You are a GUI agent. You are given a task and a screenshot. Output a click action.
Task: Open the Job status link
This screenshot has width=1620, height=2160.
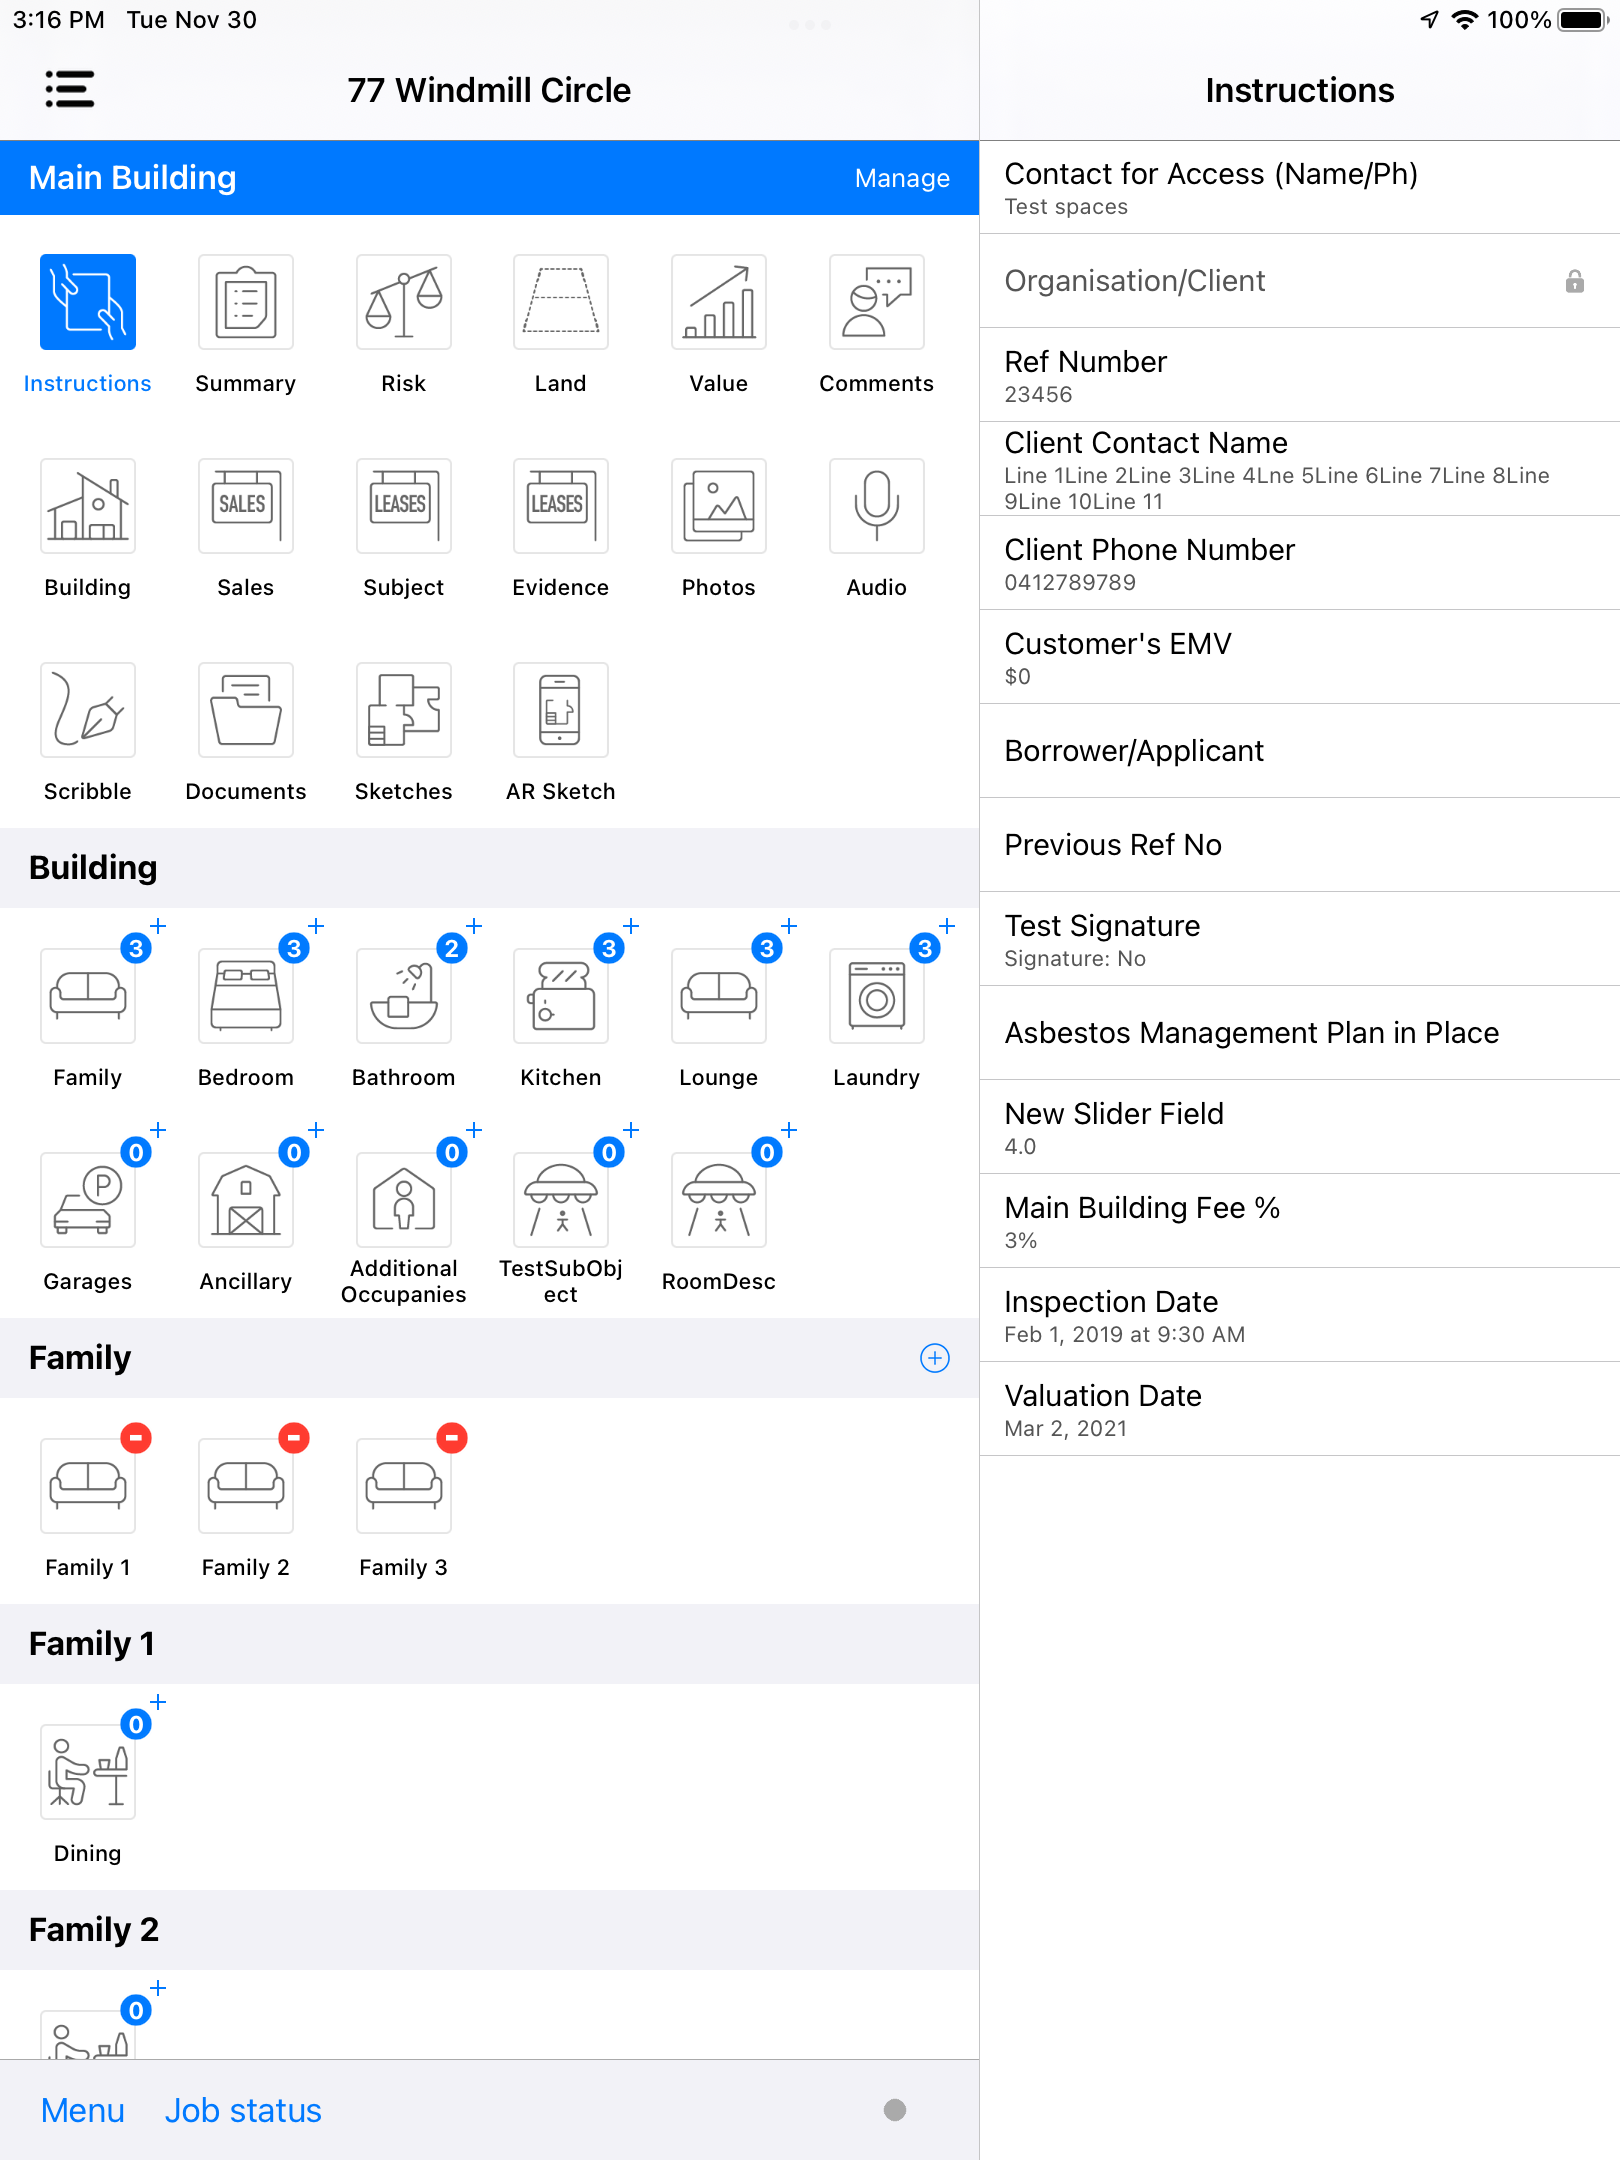pos(243,2110)
